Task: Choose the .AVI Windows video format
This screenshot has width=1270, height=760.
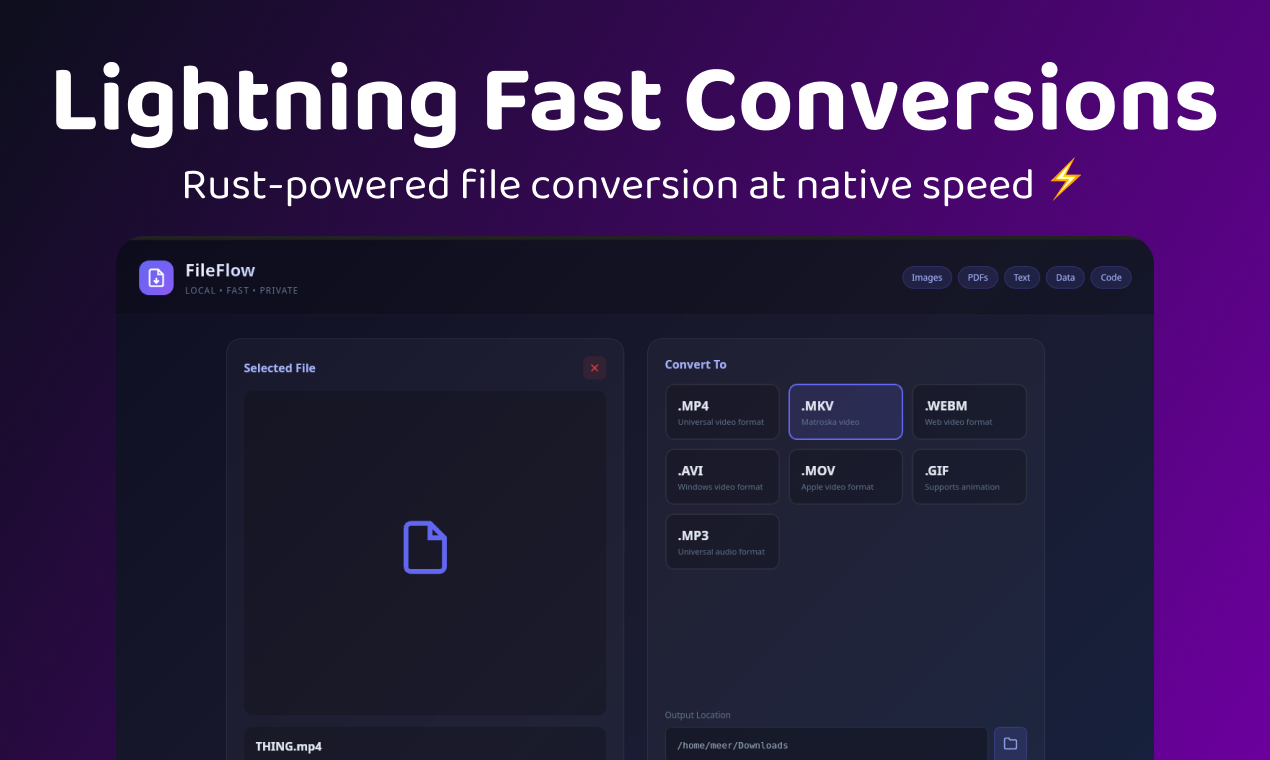Action: (x=722, y=476)
